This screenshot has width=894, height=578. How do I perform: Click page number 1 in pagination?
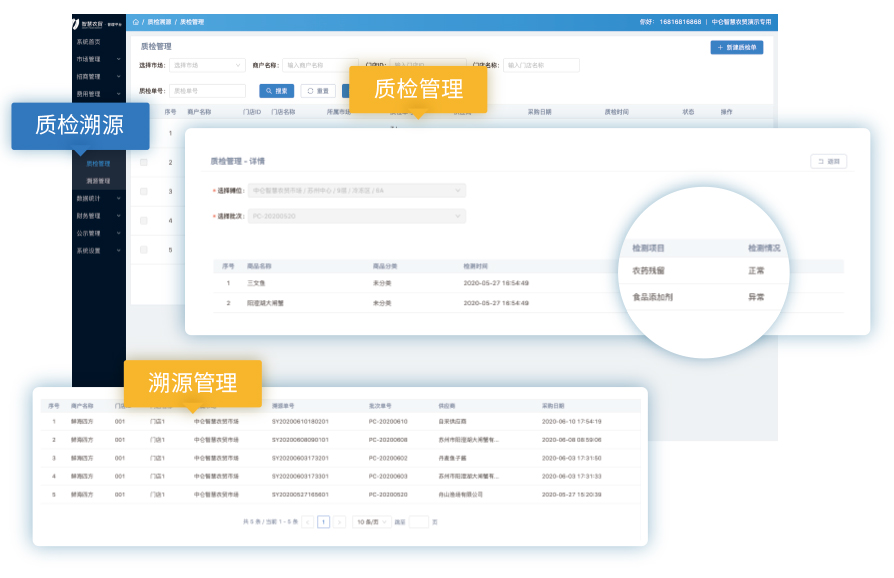[x=323, y=522]
